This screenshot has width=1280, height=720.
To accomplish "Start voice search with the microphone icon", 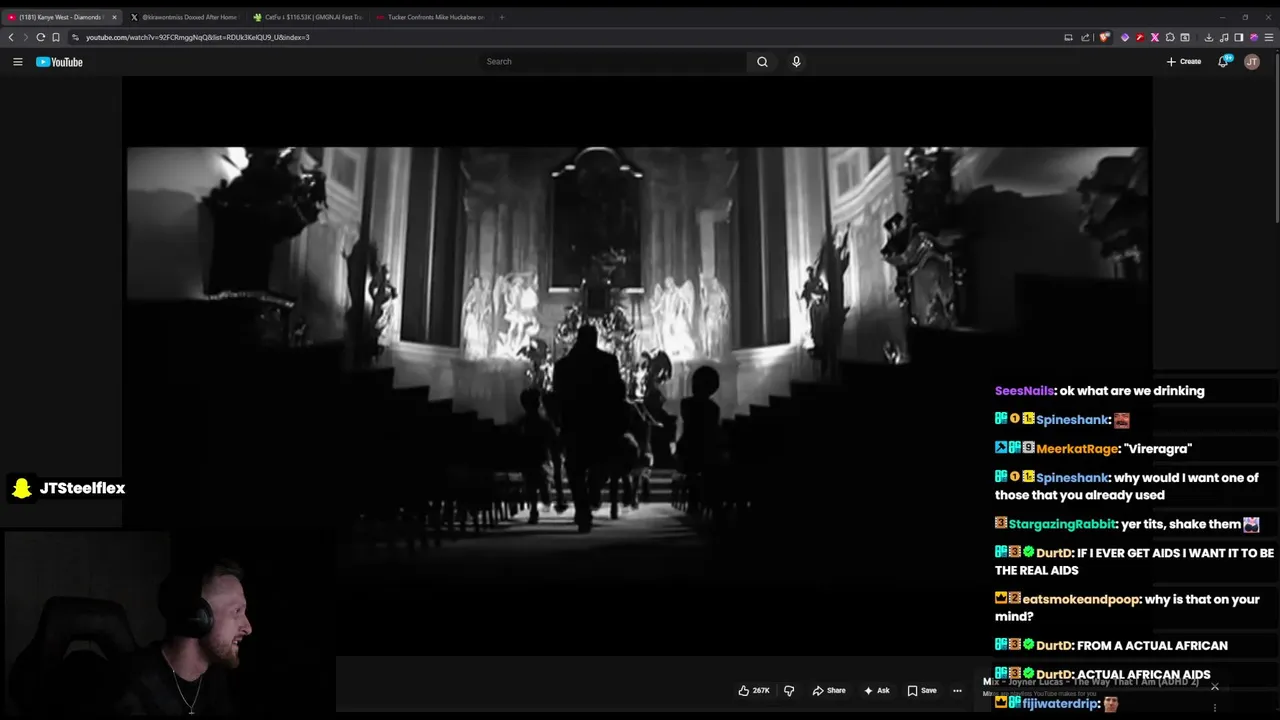I will (x=796, y=62).
